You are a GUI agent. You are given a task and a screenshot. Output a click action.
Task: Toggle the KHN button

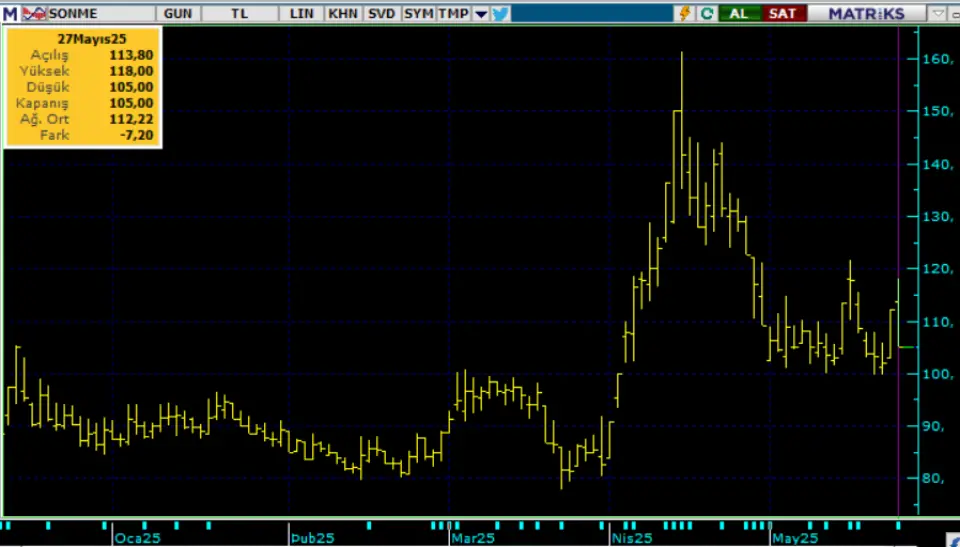tap(343, 13)
